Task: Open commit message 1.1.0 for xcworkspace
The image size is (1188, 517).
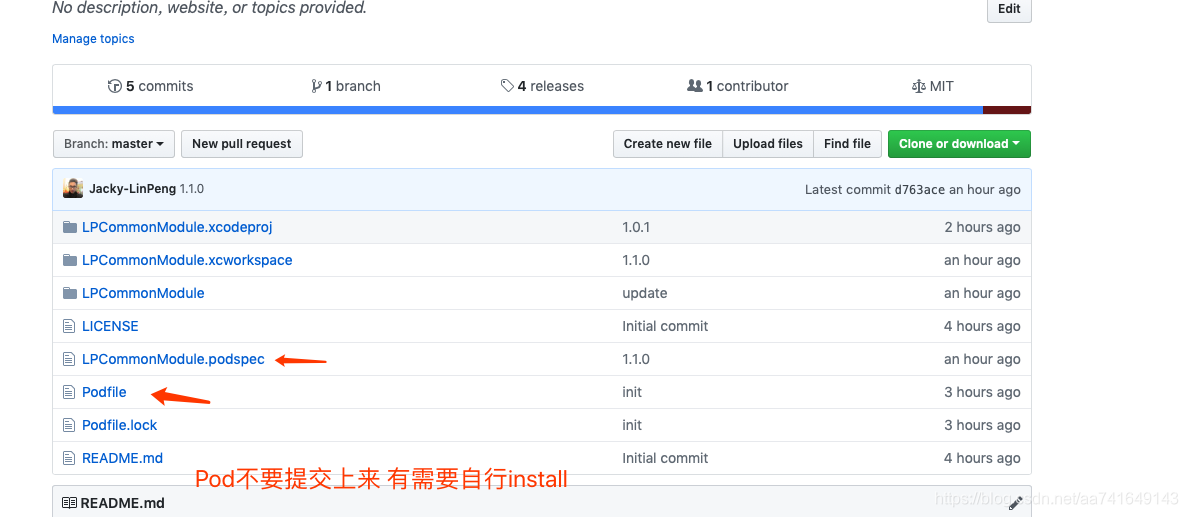Action: click(636, 260)
